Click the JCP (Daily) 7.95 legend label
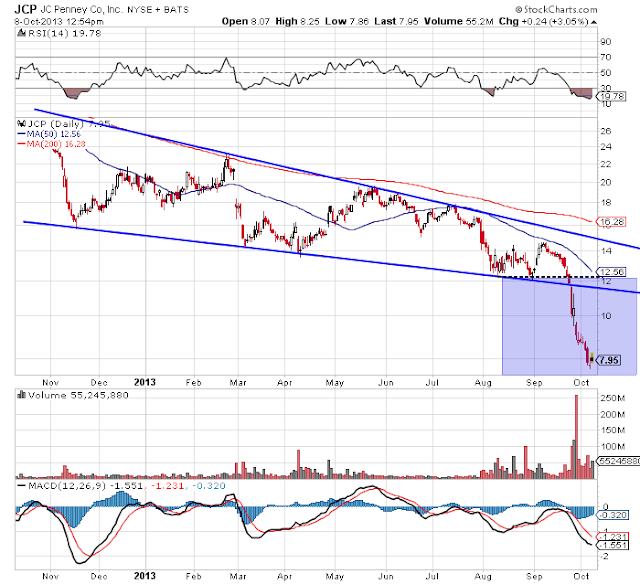This screenshot has width=640, height=584. [69, 124]
